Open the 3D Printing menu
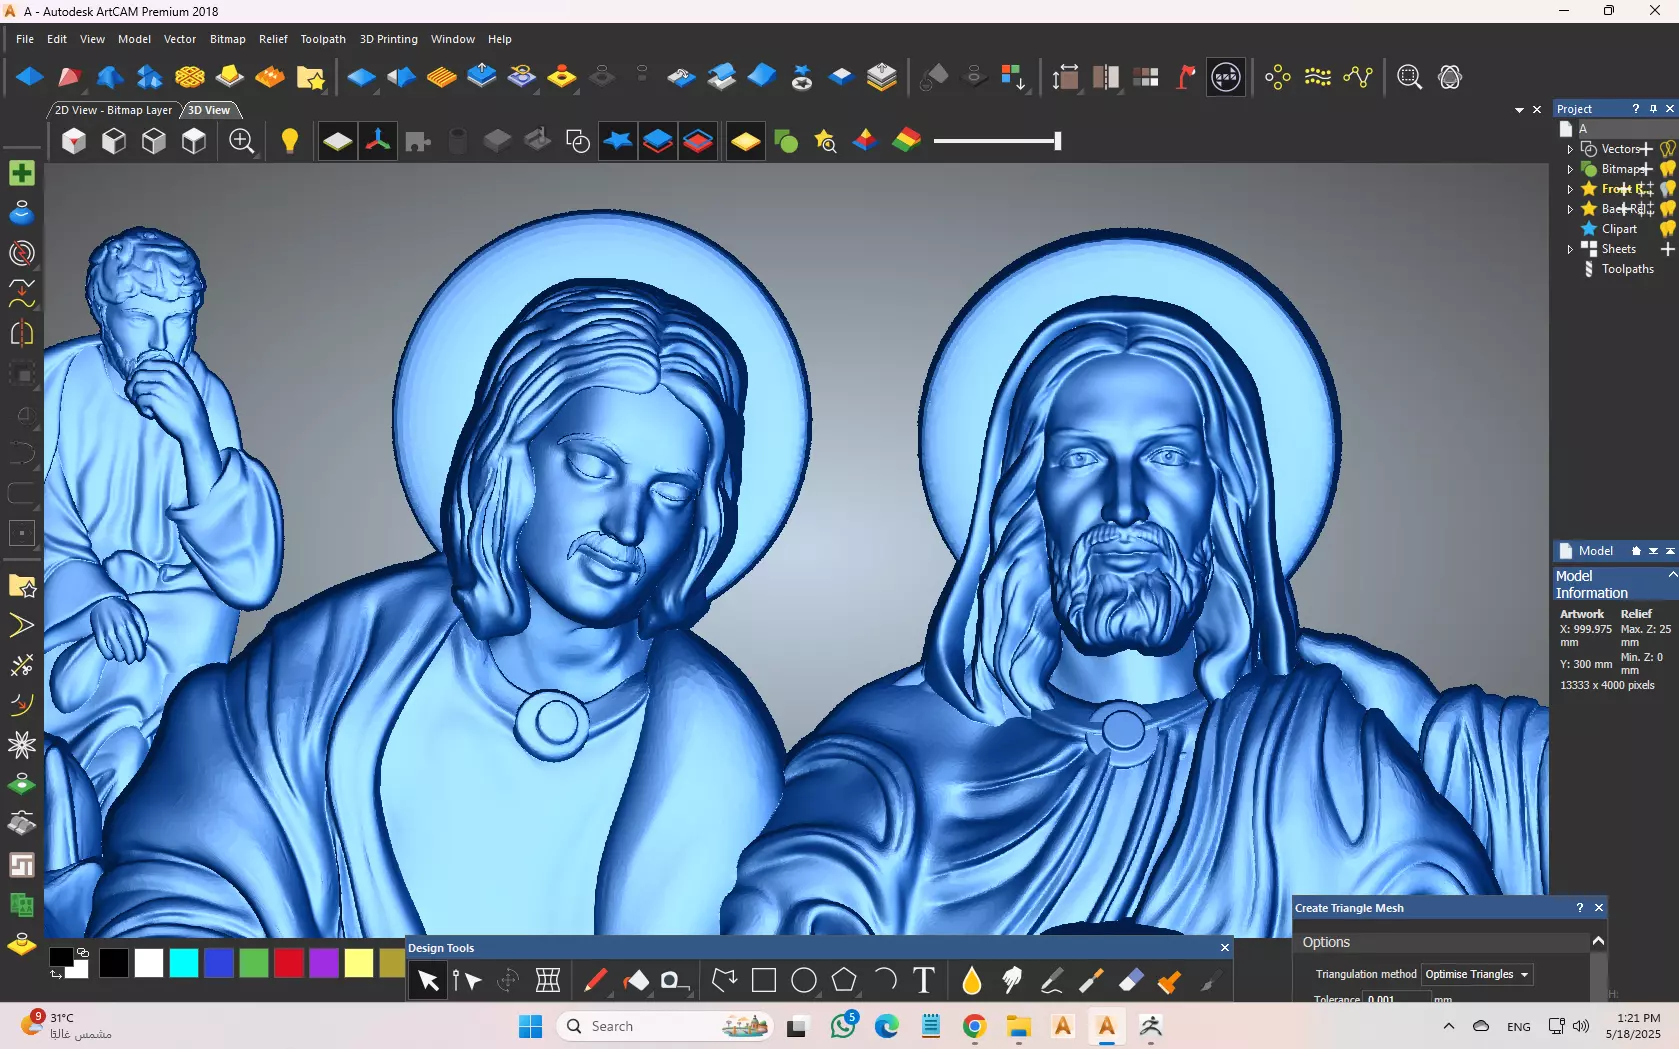This screenshot has width=1679, height=1049. pyautogui.click(x=389, y=39)
